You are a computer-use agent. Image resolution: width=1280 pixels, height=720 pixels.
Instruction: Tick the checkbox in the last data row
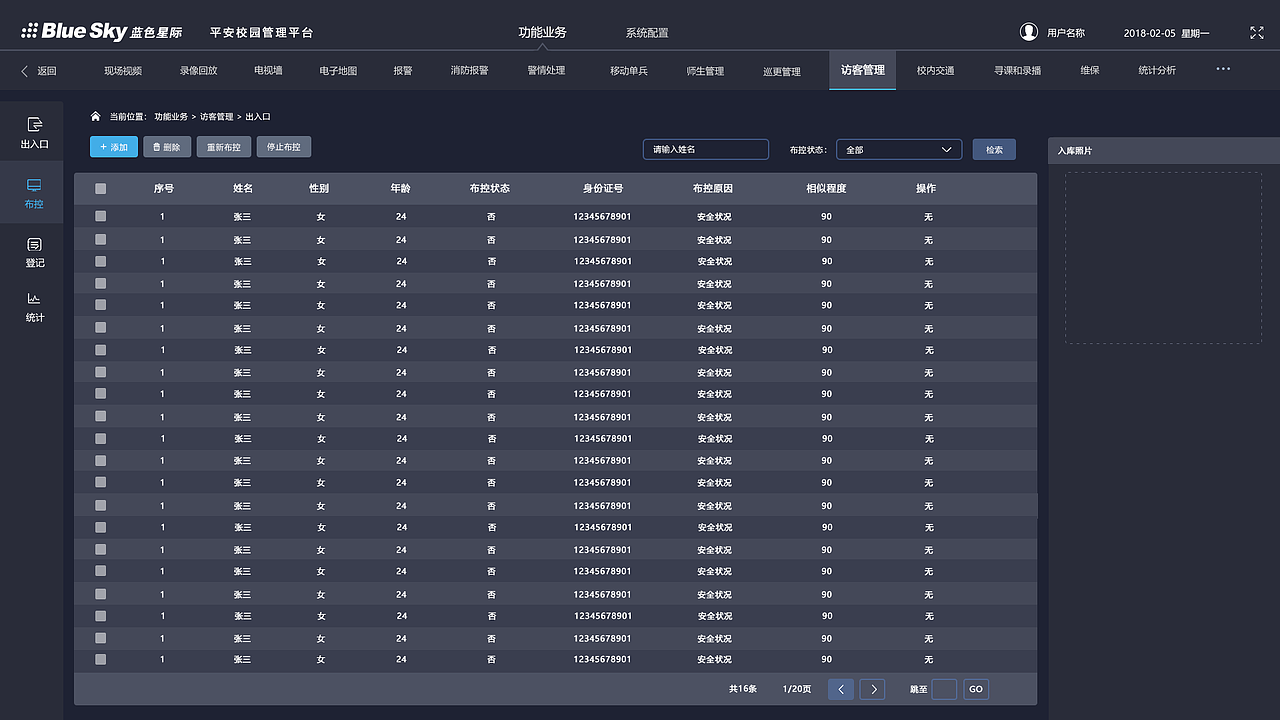[x=100, y=659]
